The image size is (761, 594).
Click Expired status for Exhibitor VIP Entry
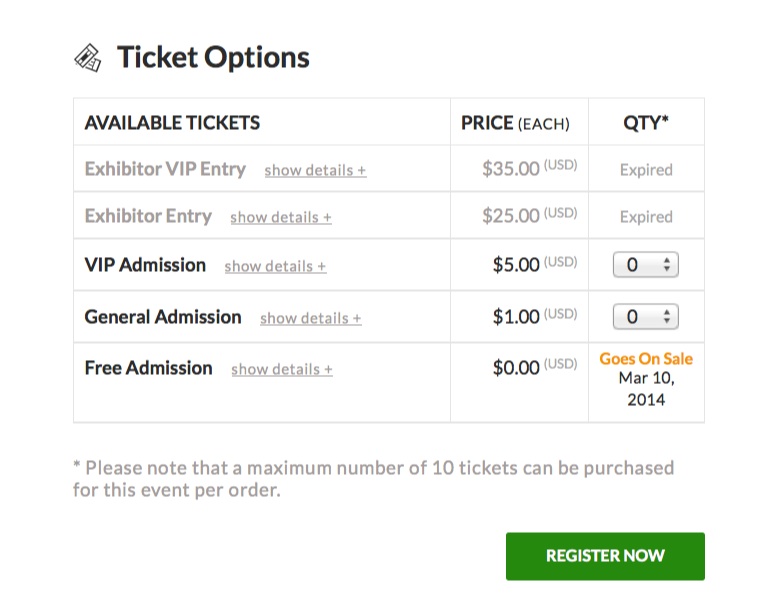(645, 170)
